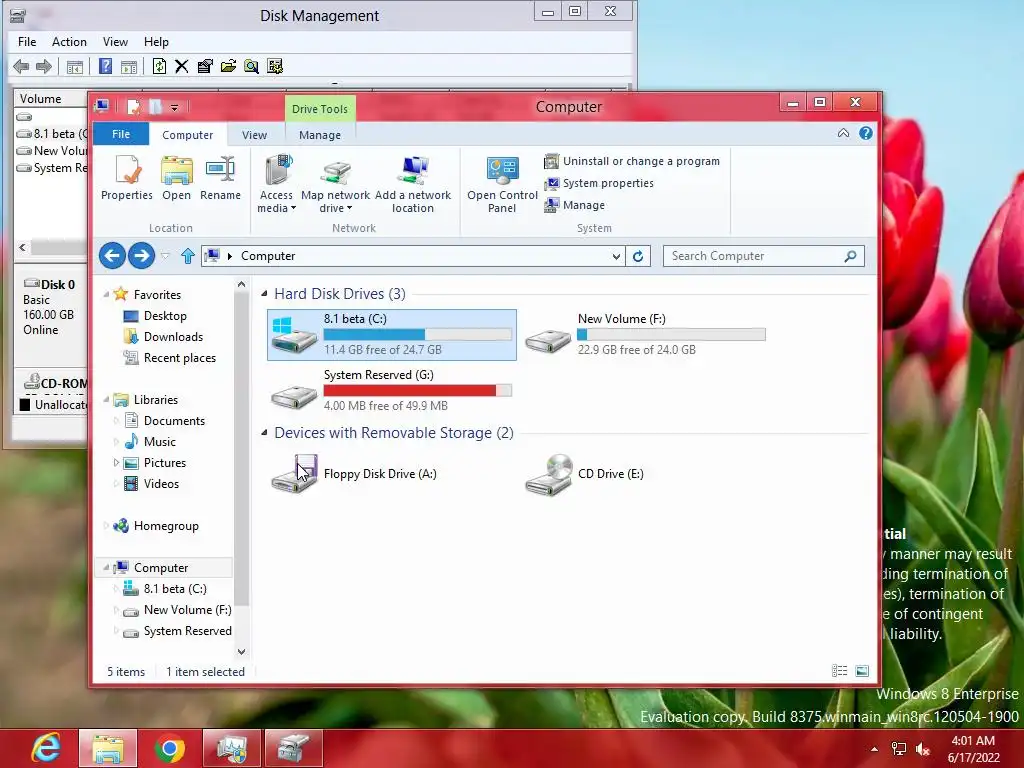Click Manage in the System group
This screenshot has width=1024, height=768.
[x=575, y=205]
